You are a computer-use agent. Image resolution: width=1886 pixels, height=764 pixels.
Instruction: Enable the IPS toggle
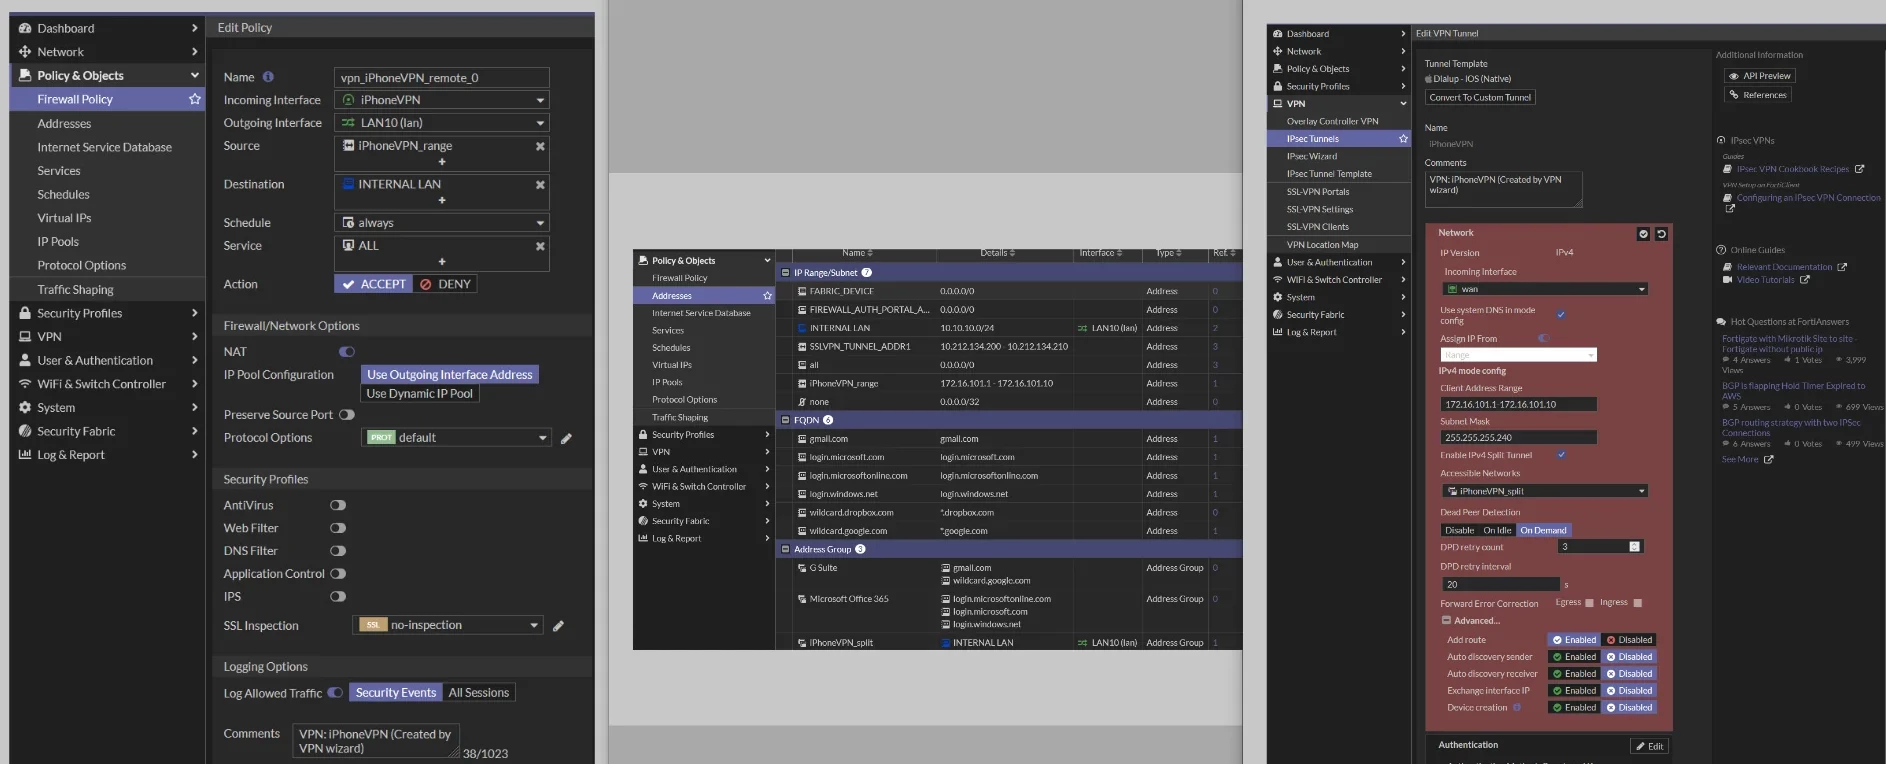[x=338, y=597]
